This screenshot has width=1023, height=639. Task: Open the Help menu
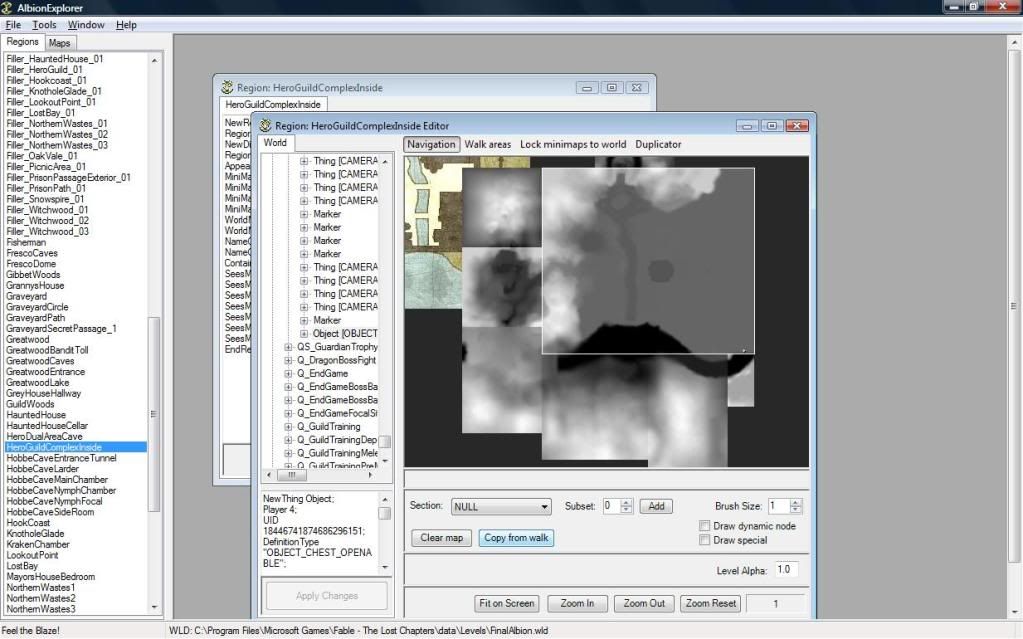tap(126, 25)
